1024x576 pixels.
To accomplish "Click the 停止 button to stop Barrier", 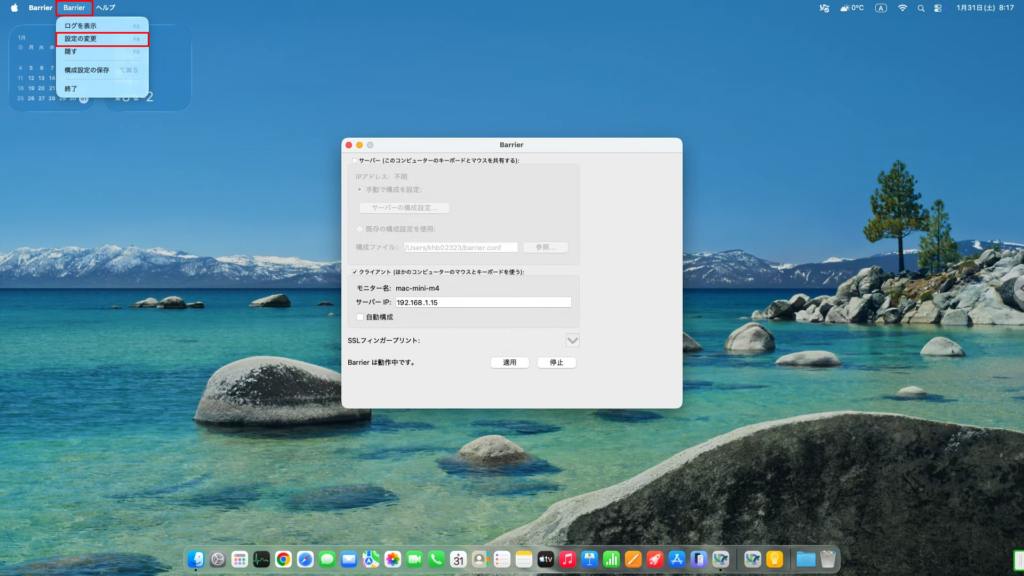I will (x=556, y=363).
